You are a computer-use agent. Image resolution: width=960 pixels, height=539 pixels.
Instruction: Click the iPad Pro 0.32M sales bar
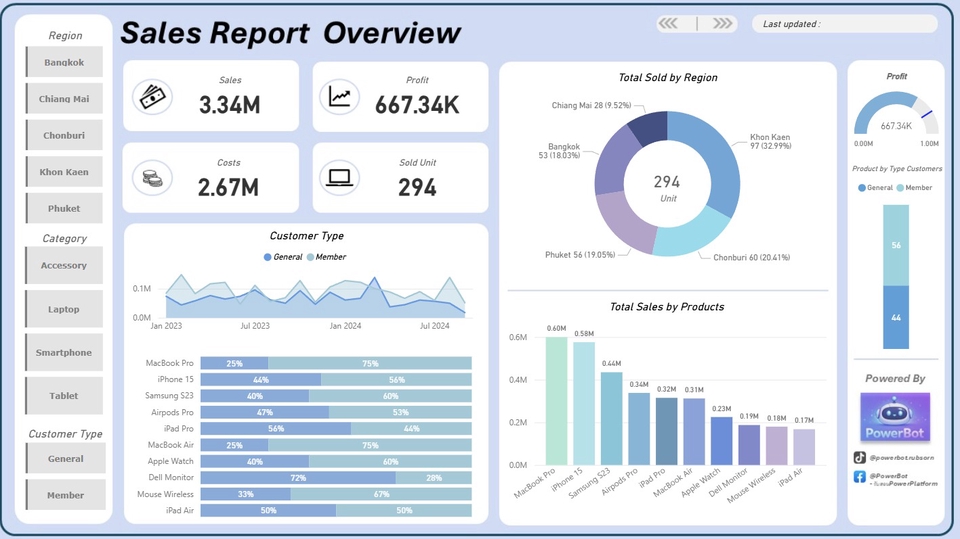tap(667, 431)
